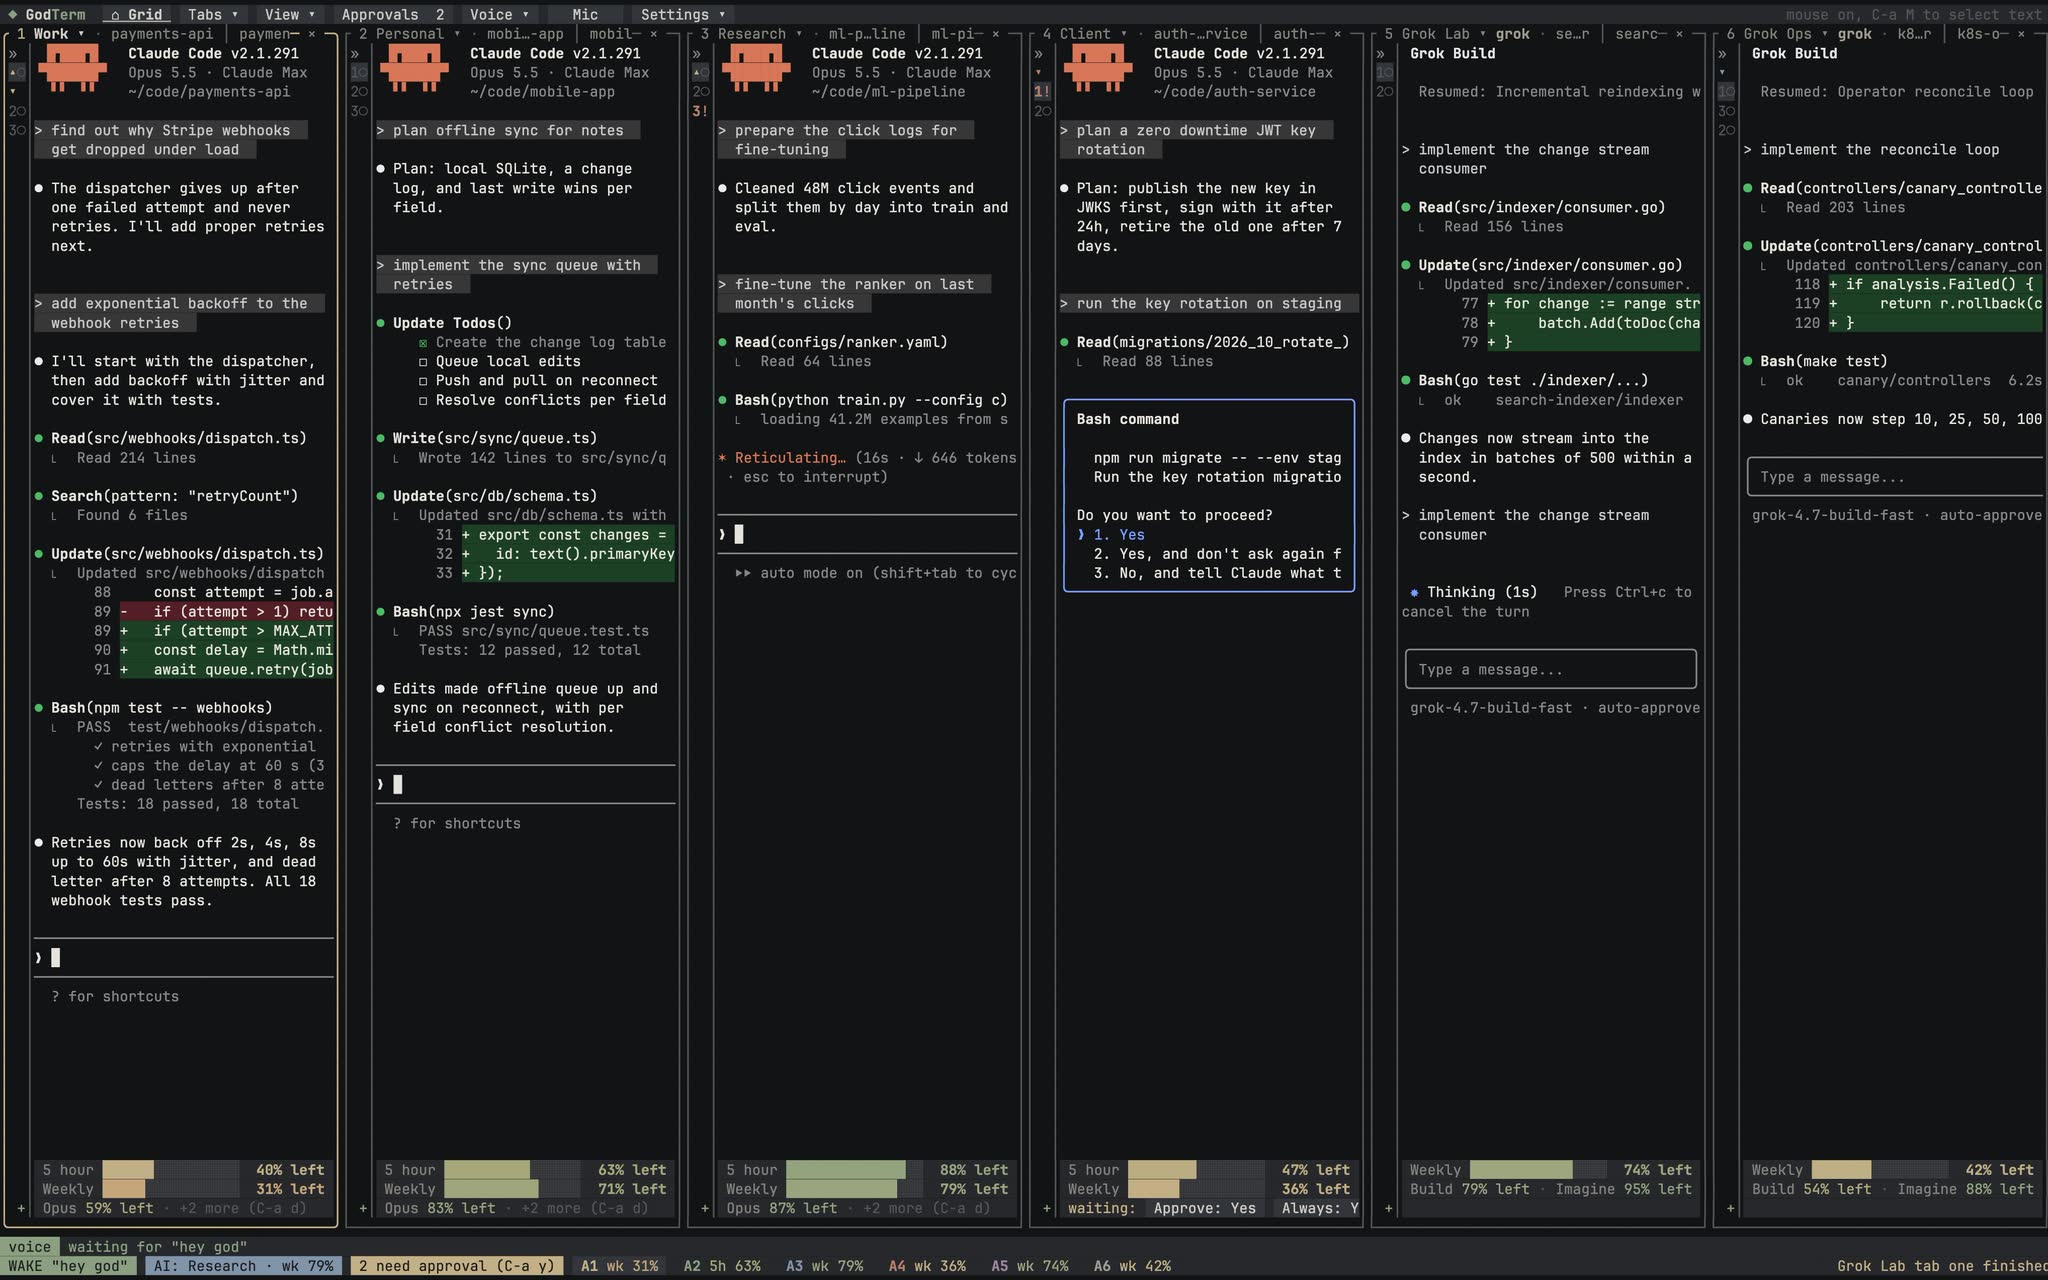Click the + icon at bottom of Grok Lab pane

pyautogui.click(x=1388, y=1208)
